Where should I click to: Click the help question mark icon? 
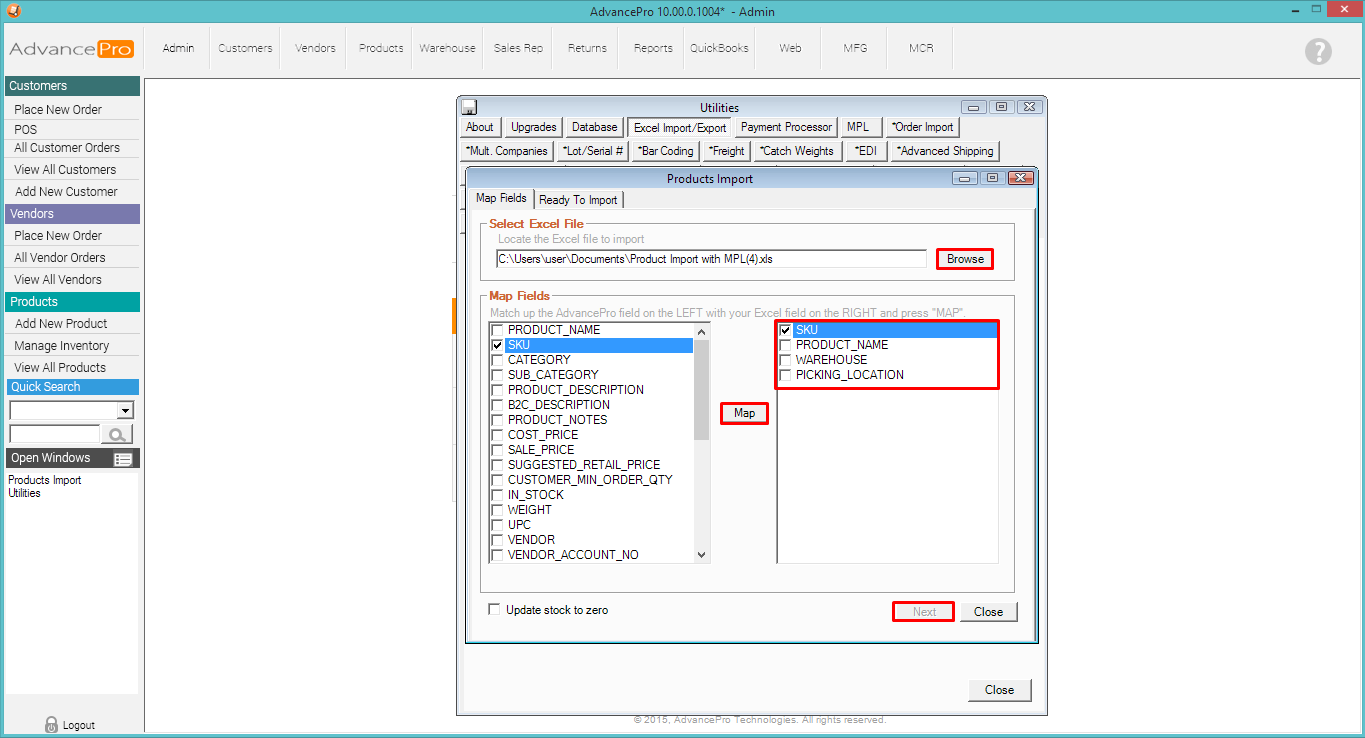[1318, 51]
